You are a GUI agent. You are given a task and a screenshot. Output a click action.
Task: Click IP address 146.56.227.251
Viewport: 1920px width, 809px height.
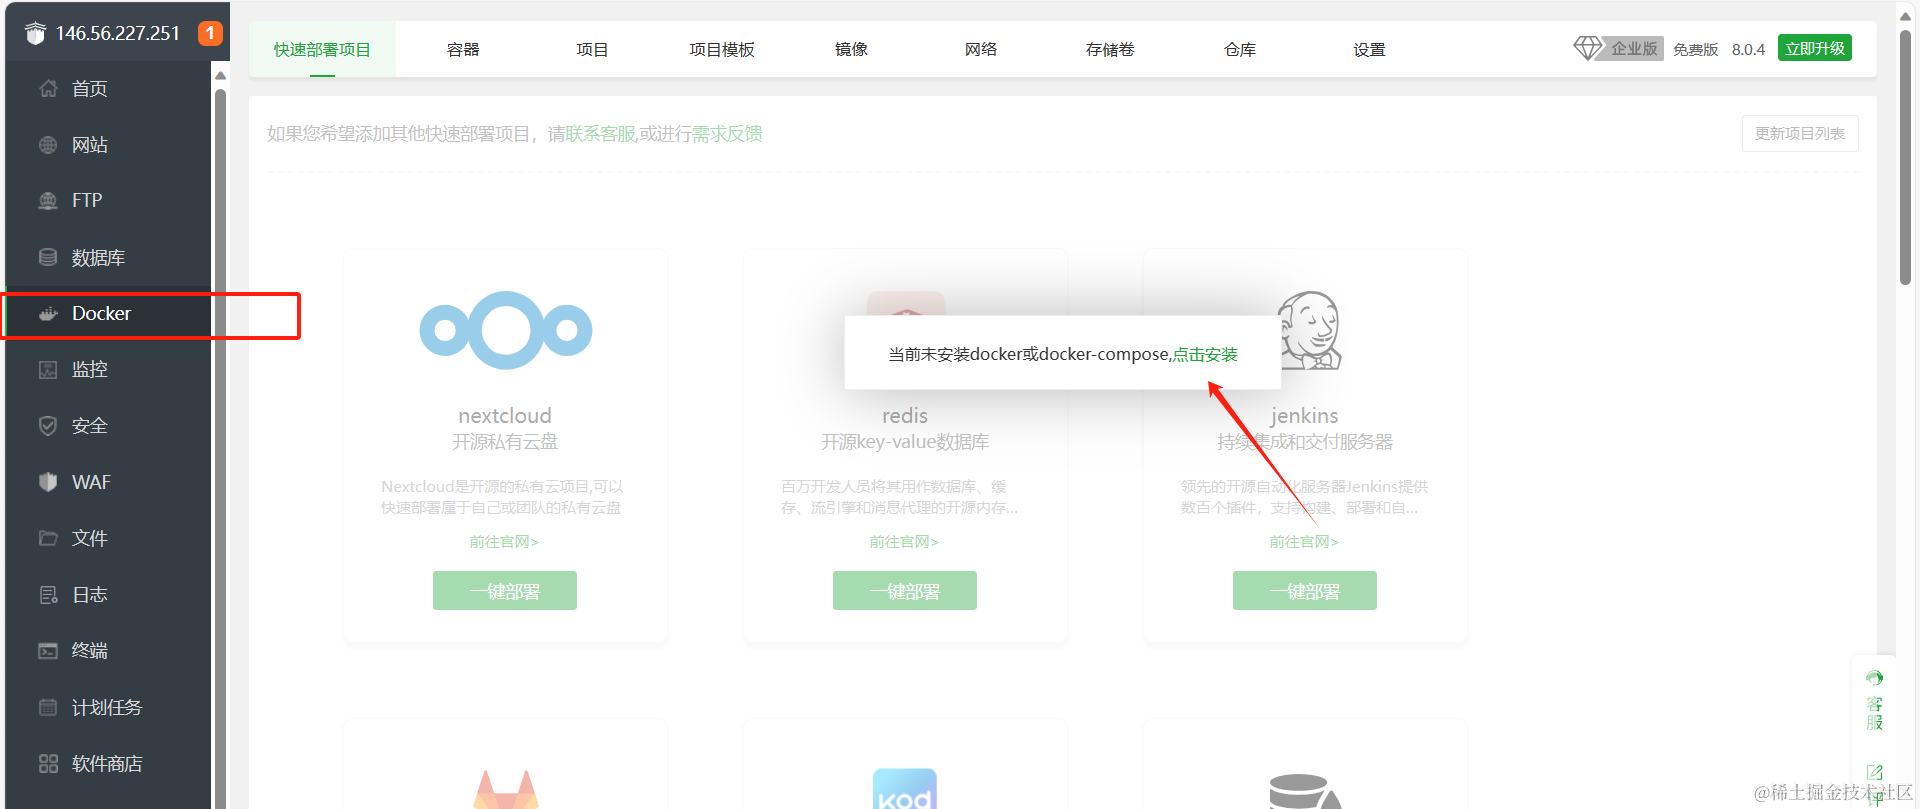click(118, 33)
